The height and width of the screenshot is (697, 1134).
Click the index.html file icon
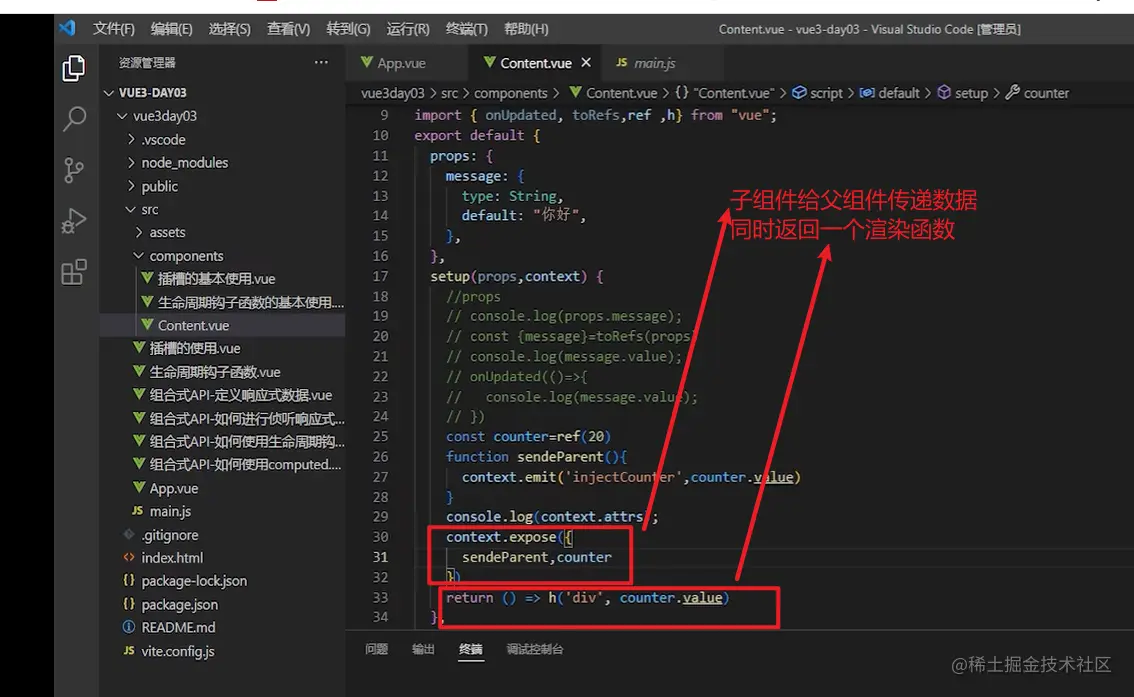pos(129,557)
